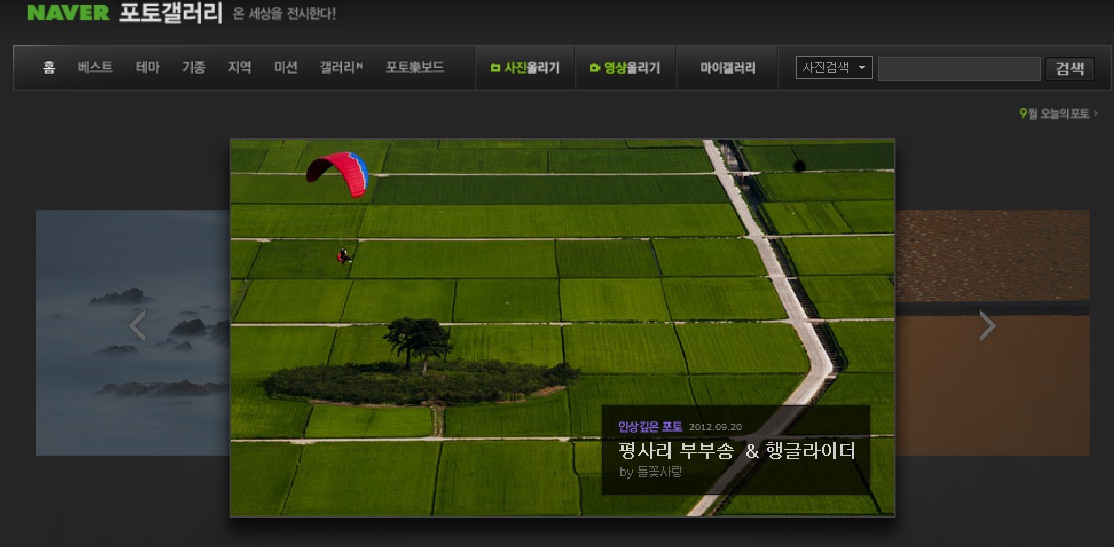The height and width of the screenshot is (547, 1114).
Task: Go to 마이갤러리
Action: [727, 68]
